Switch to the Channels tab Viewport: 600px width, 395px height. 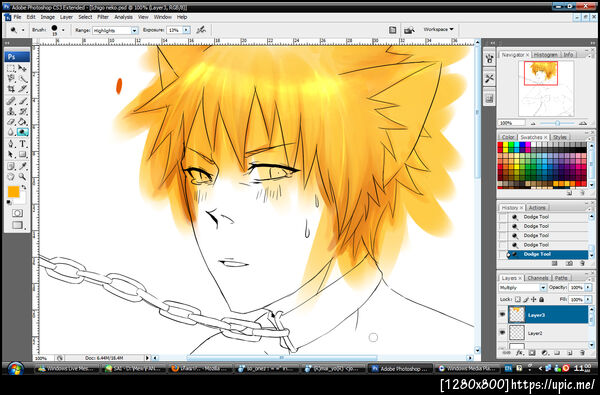[x=538, y=278]
